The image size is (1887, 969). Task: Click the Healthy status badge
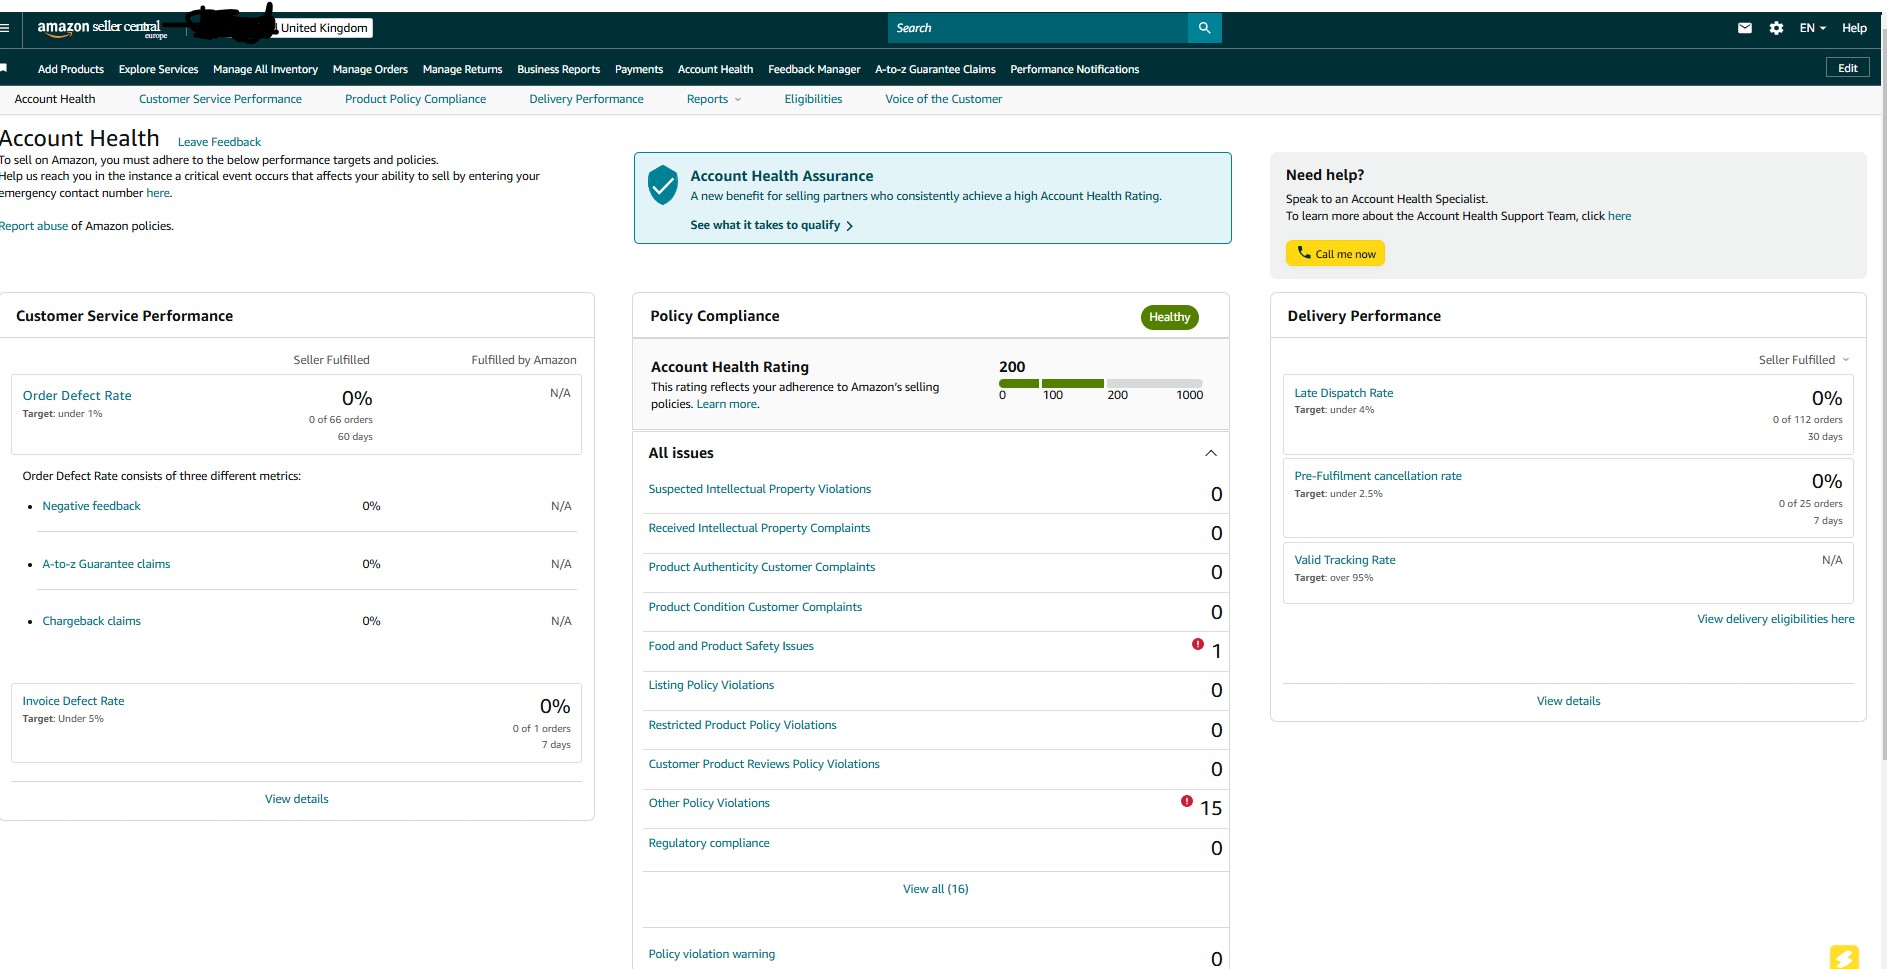tap(1169, 317)
